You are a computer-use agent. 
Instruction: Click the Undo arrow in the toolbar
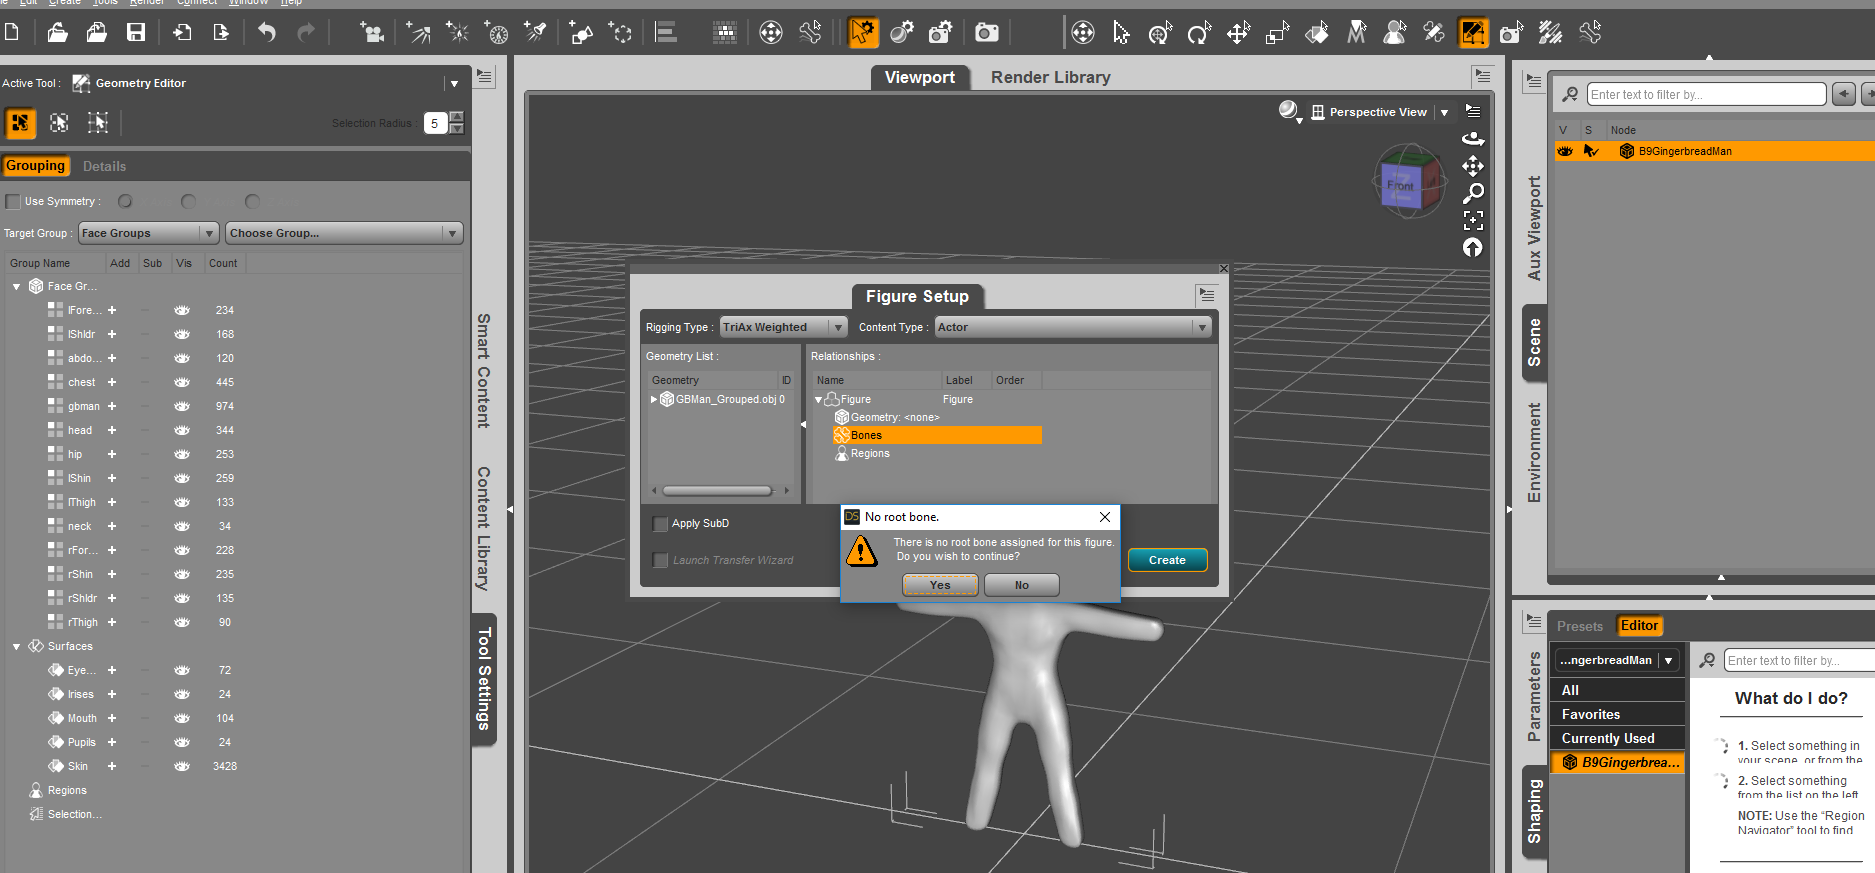click(266, 33)
